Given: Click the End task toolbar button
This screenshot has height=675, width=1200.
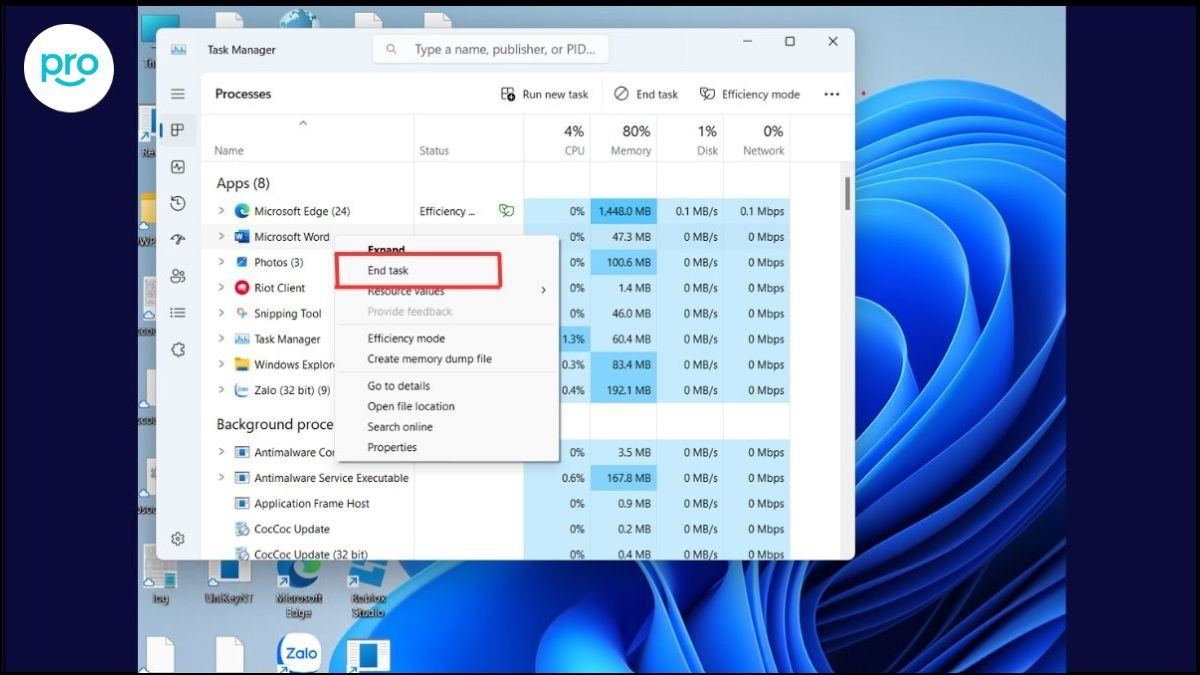Looking at the screenshot, I should (x=646, y=94).
